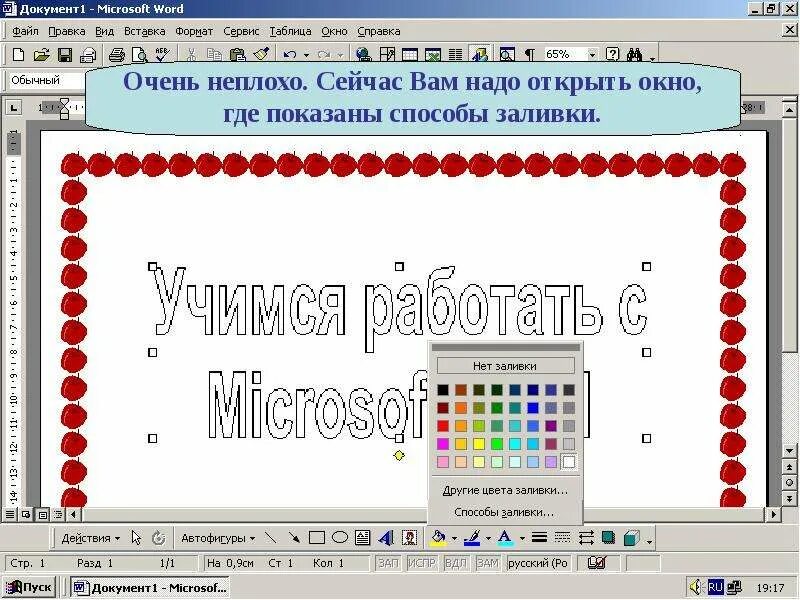The image size is (800, 600).
Task: Open the Формат menu
Action: point(194,31)
